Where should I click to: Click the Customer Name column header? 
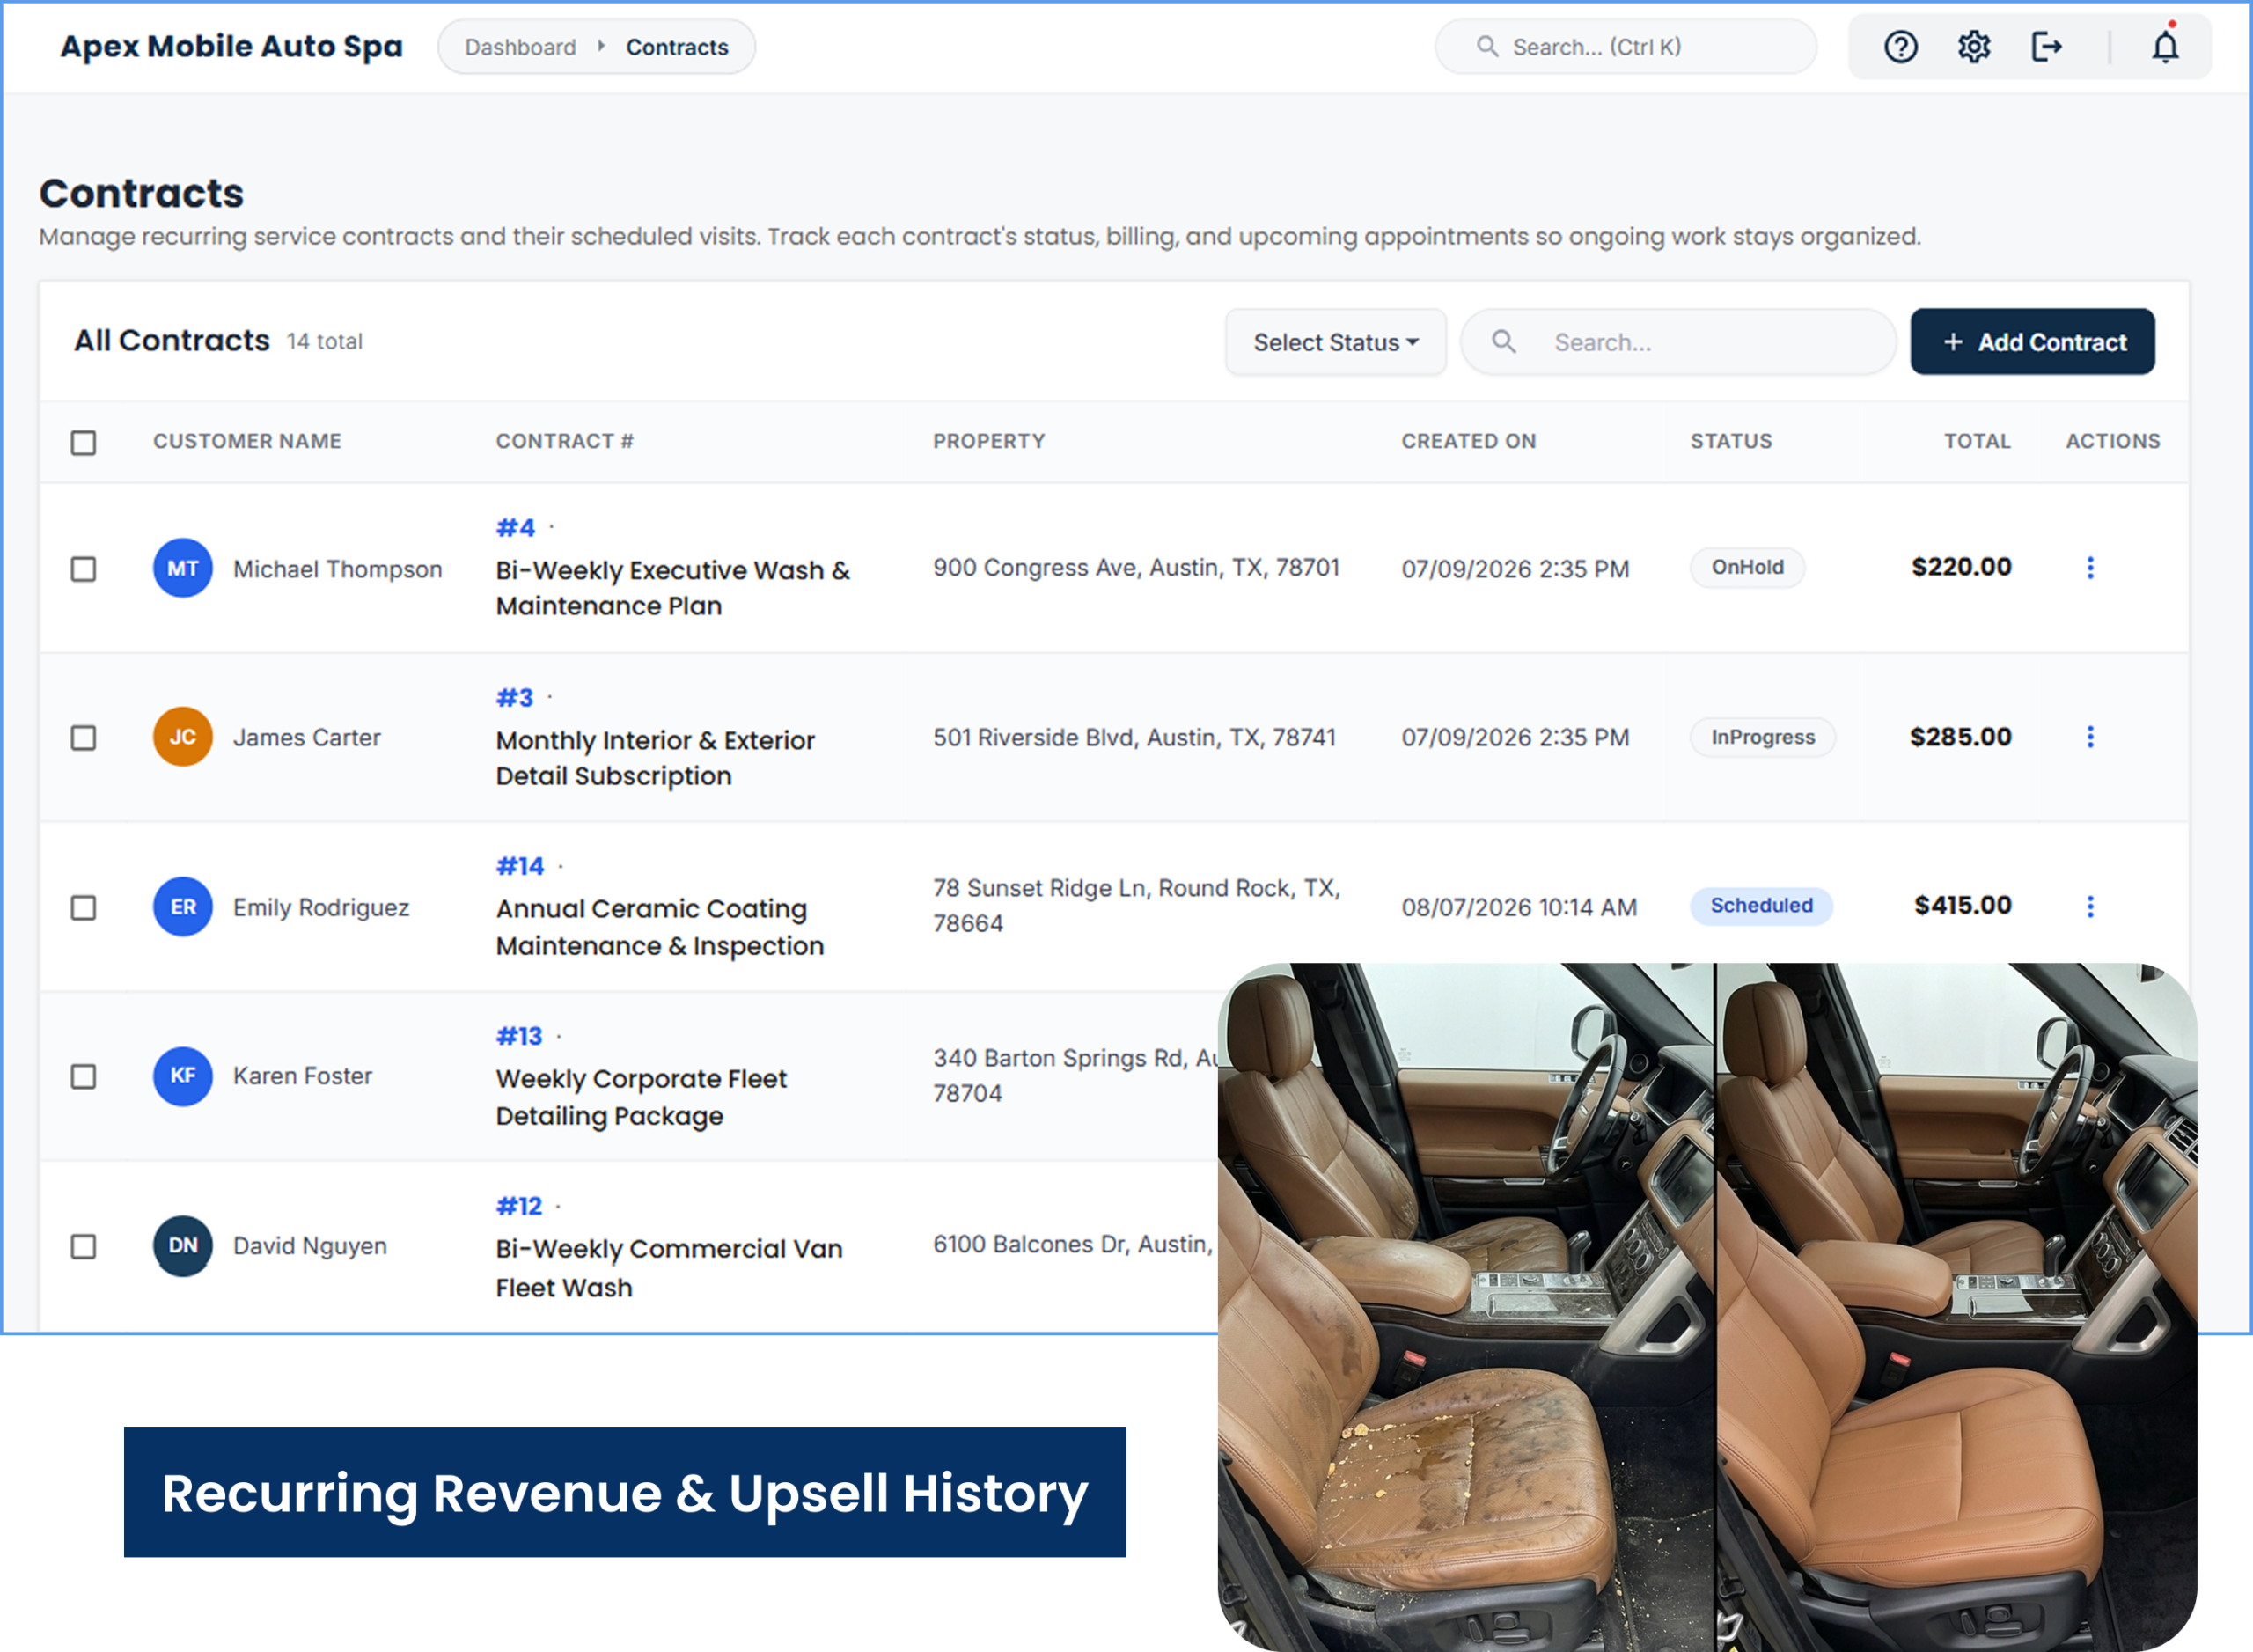click(x=247, y=441)
